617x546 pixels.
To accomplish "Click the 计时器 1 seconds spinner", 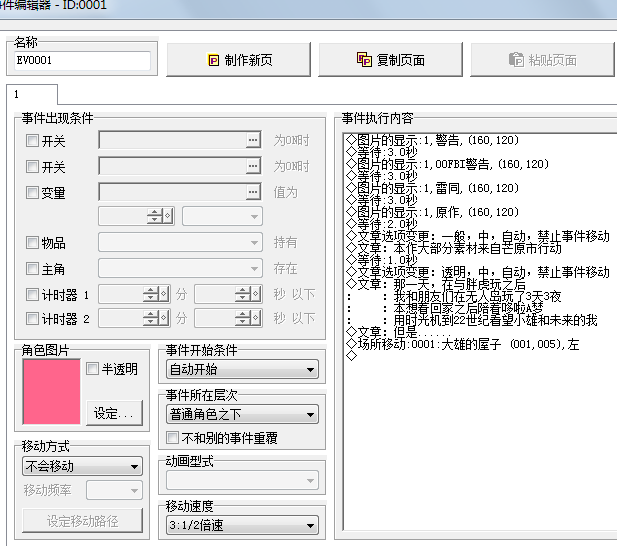I will click(x=242, y=294).
